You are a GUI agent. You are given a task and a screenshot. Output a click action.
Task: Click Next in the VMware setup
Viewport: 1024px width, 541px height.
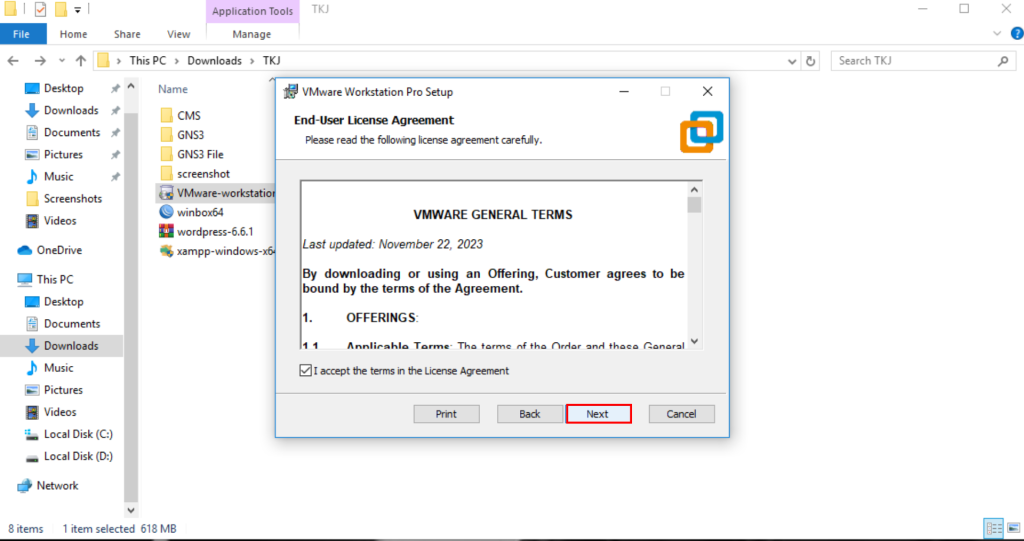(598, 414)
